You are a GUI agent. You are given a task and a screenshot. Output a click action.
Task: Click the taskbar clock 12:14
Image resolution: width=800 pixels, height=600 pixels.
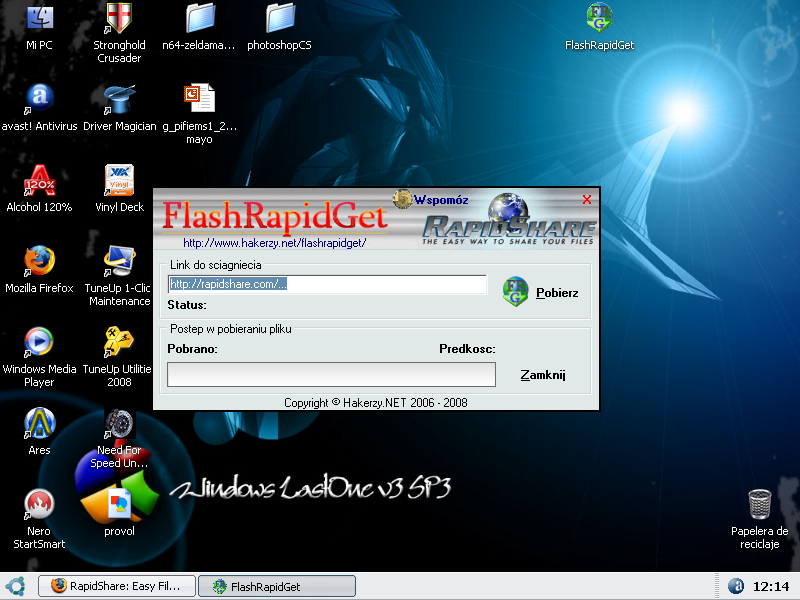pos(771,587)
